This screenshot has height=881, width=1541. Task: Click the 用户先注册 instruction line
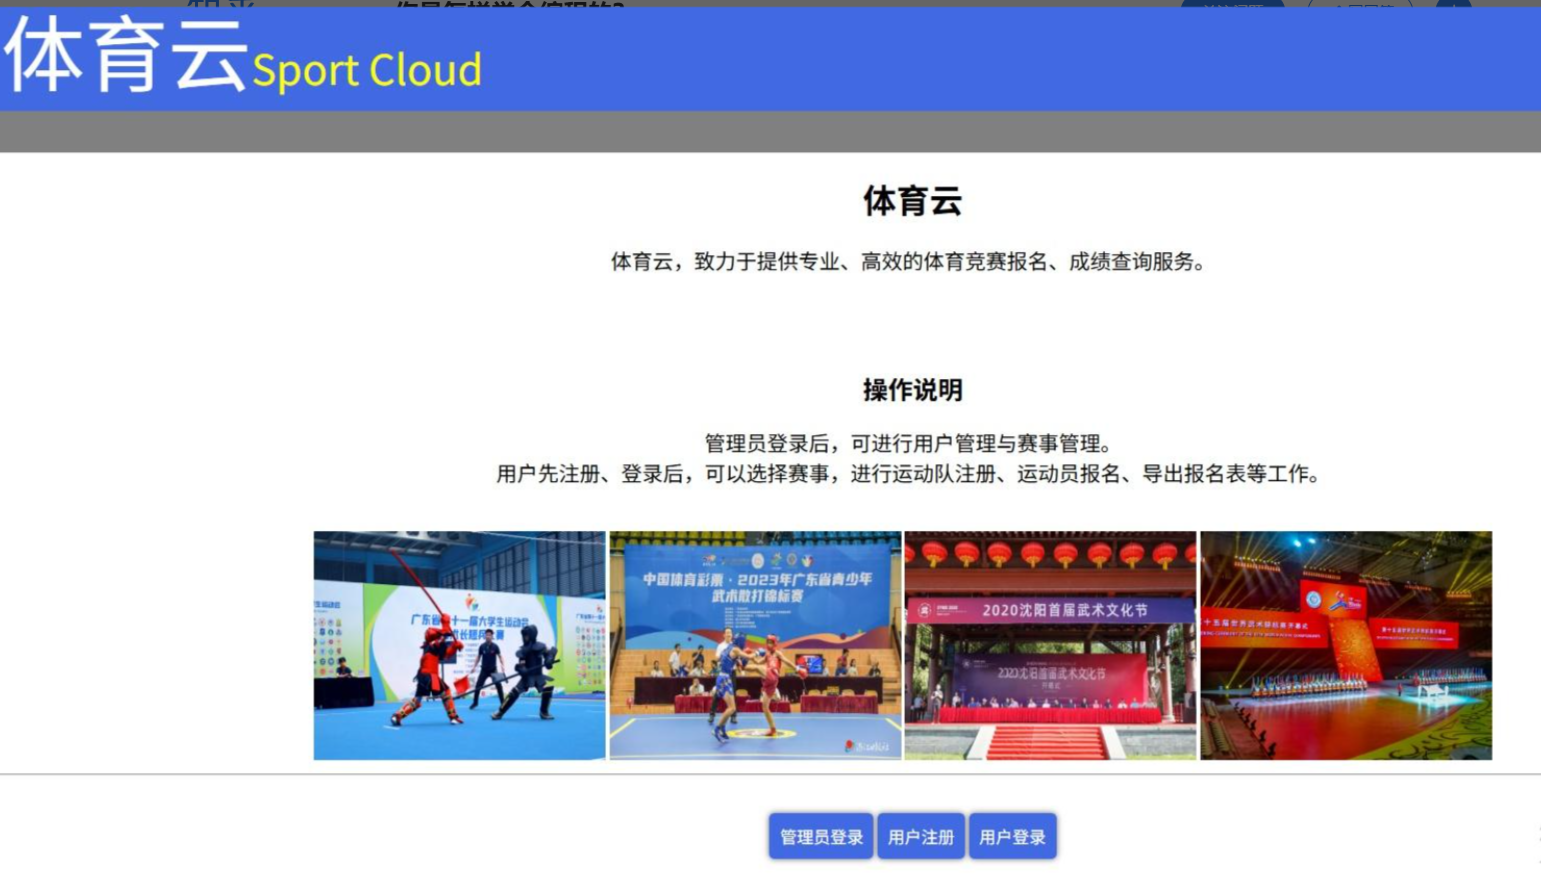[x=908, y=474]
